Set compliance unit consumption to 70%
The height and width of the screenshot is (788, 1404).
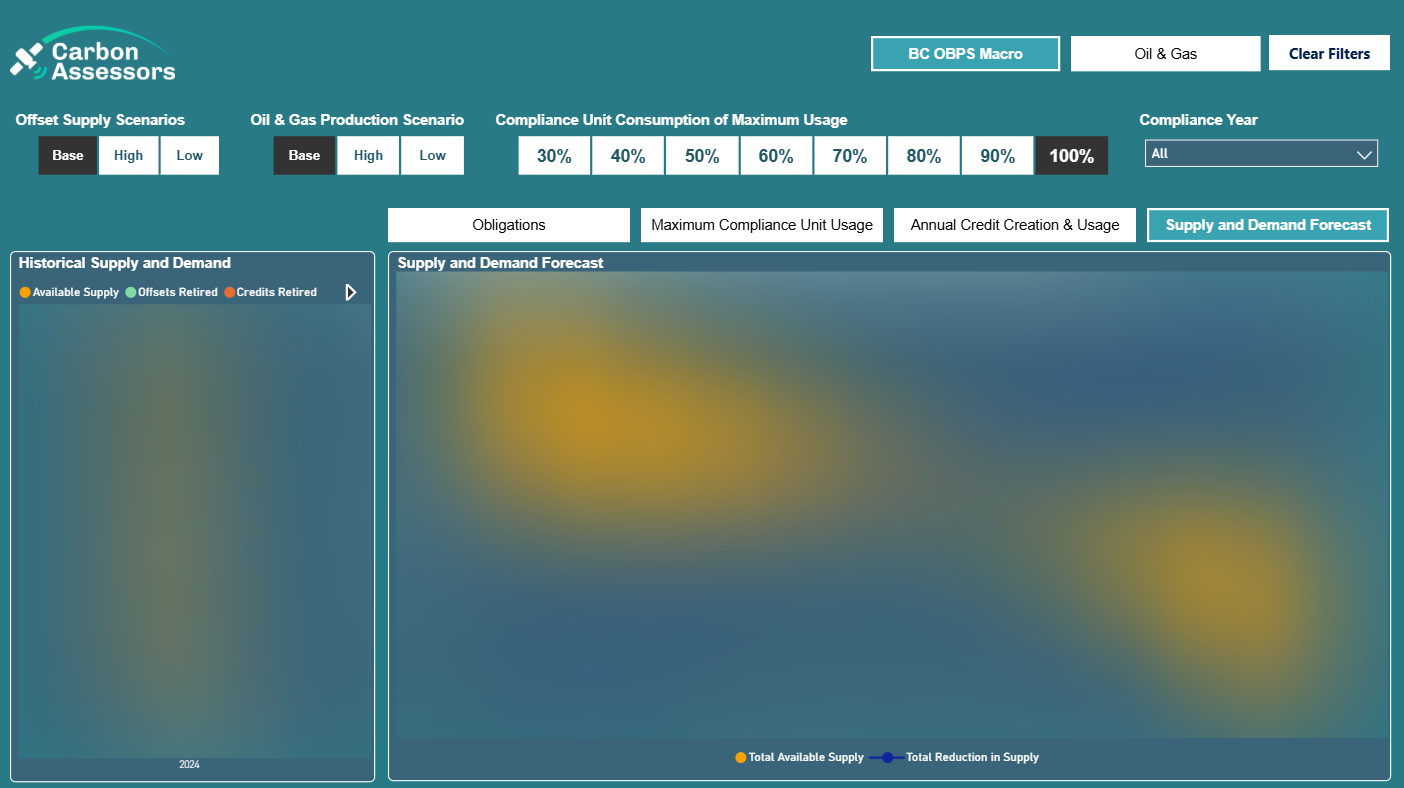pyautogui.click(x=850, y=156)
